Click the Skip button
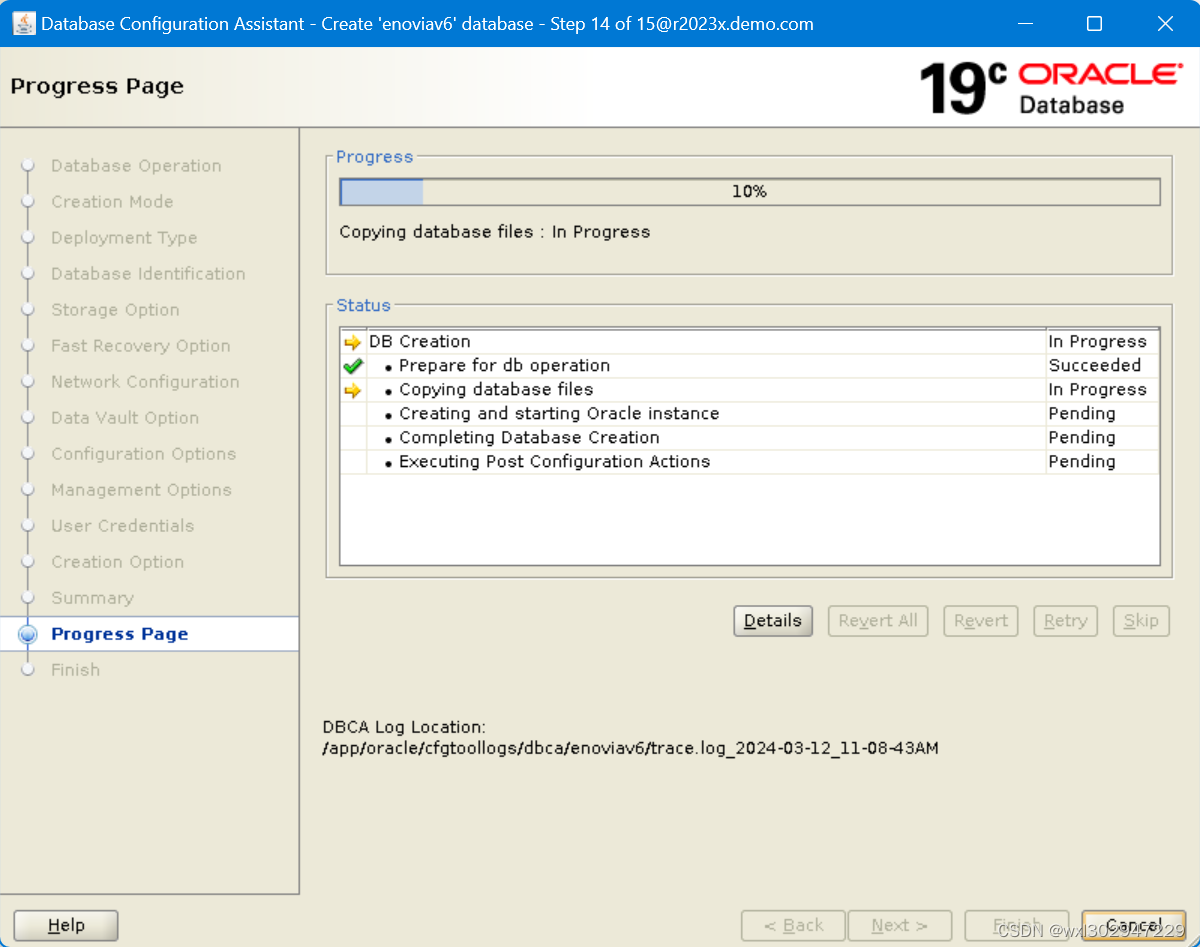Screen dimensions: 1200x947 [x=1141, y=621]
